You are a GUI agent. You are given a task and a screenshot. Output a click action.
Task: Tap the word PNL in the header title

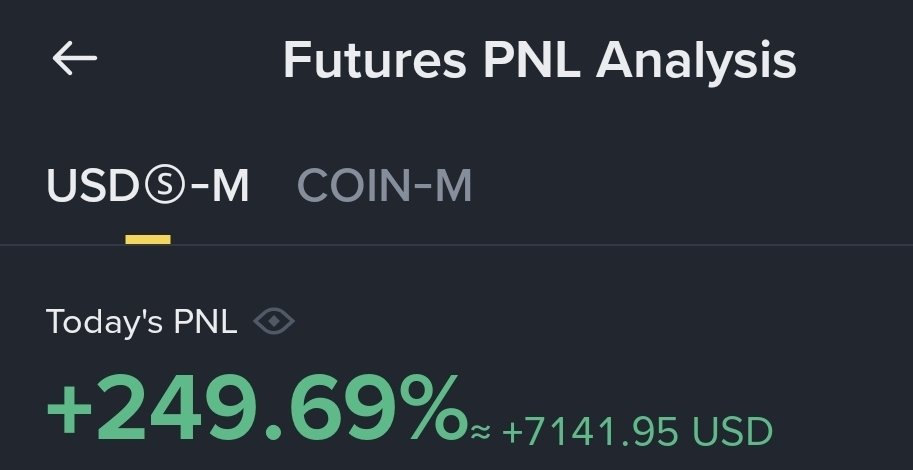click(531, 60)
